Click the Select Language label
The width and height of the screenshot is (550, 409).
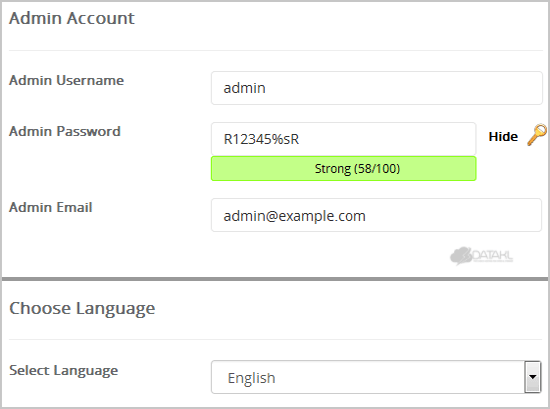pyautogui.click(x=63, y=371)
